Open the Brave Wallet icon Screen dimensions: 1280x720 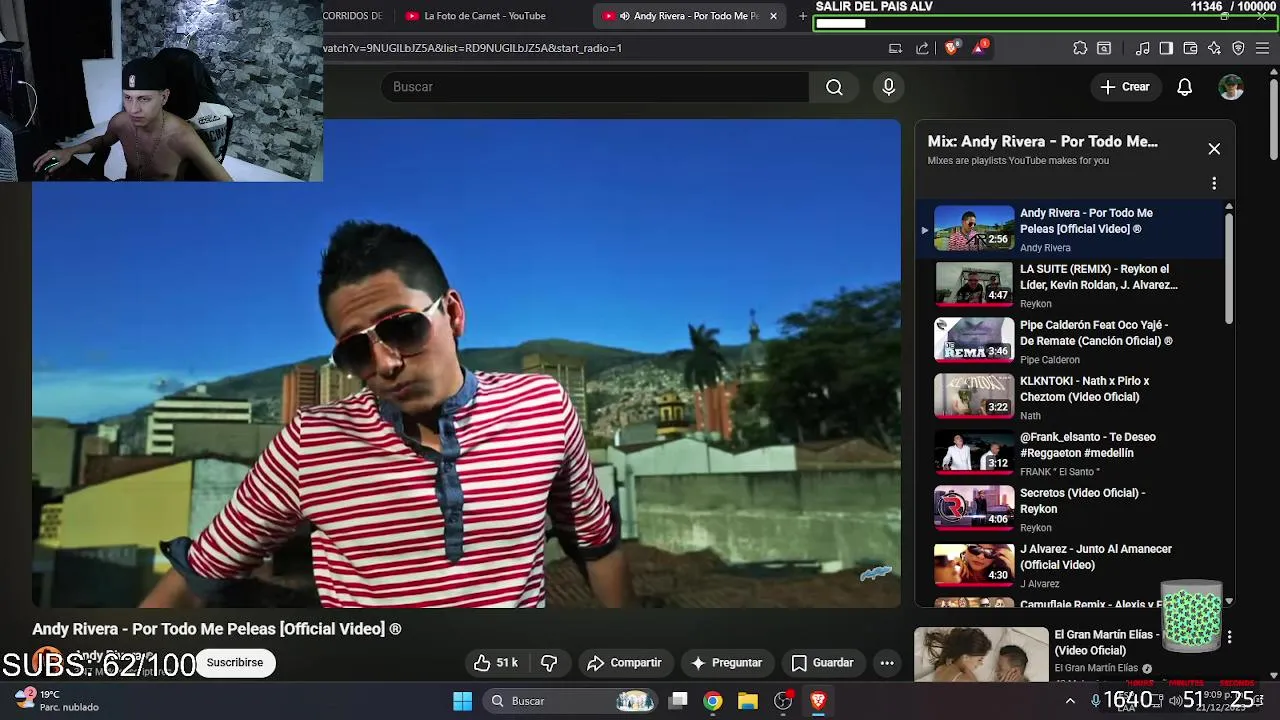pos(1190,48)
